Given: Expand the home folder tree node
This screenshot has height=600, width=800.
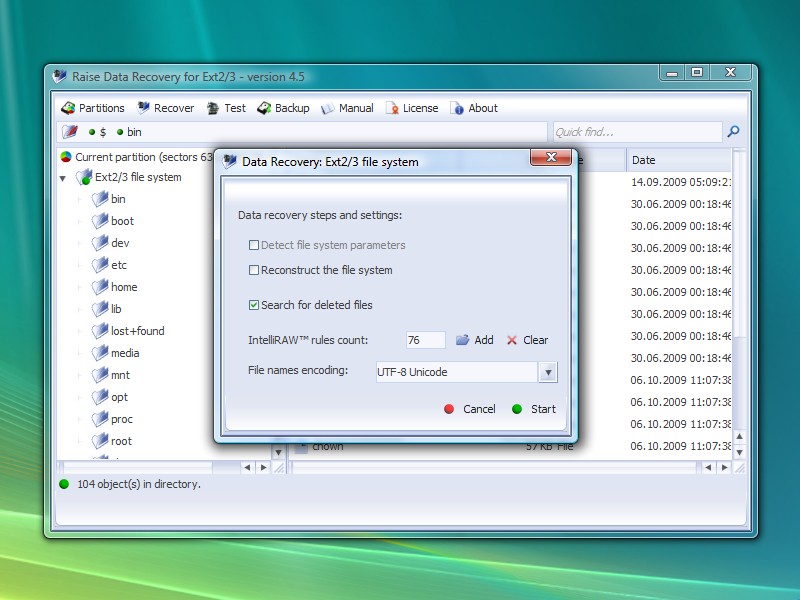Looking at the screenshot, I should pyautogui.click(x=79, y=287).
